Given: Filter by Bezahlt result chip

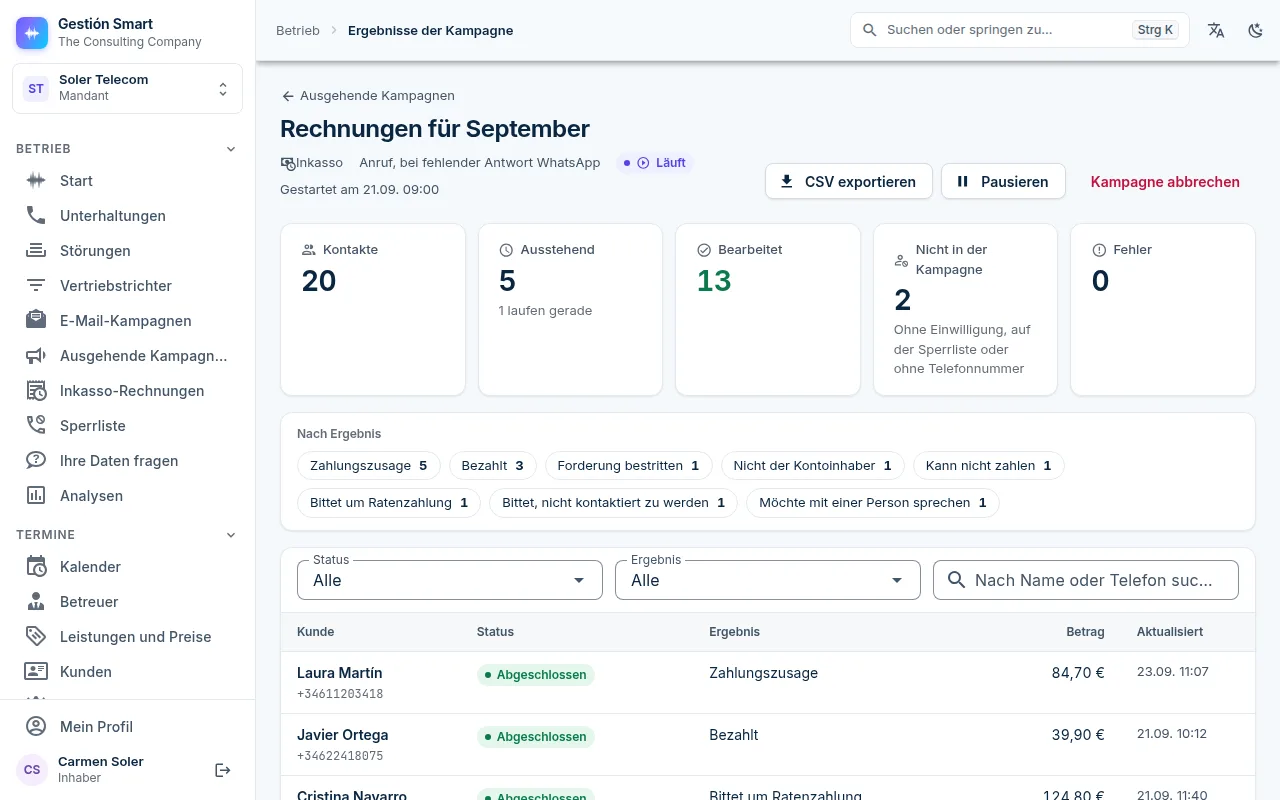Looking at the screenshot, I should point(493,466).
